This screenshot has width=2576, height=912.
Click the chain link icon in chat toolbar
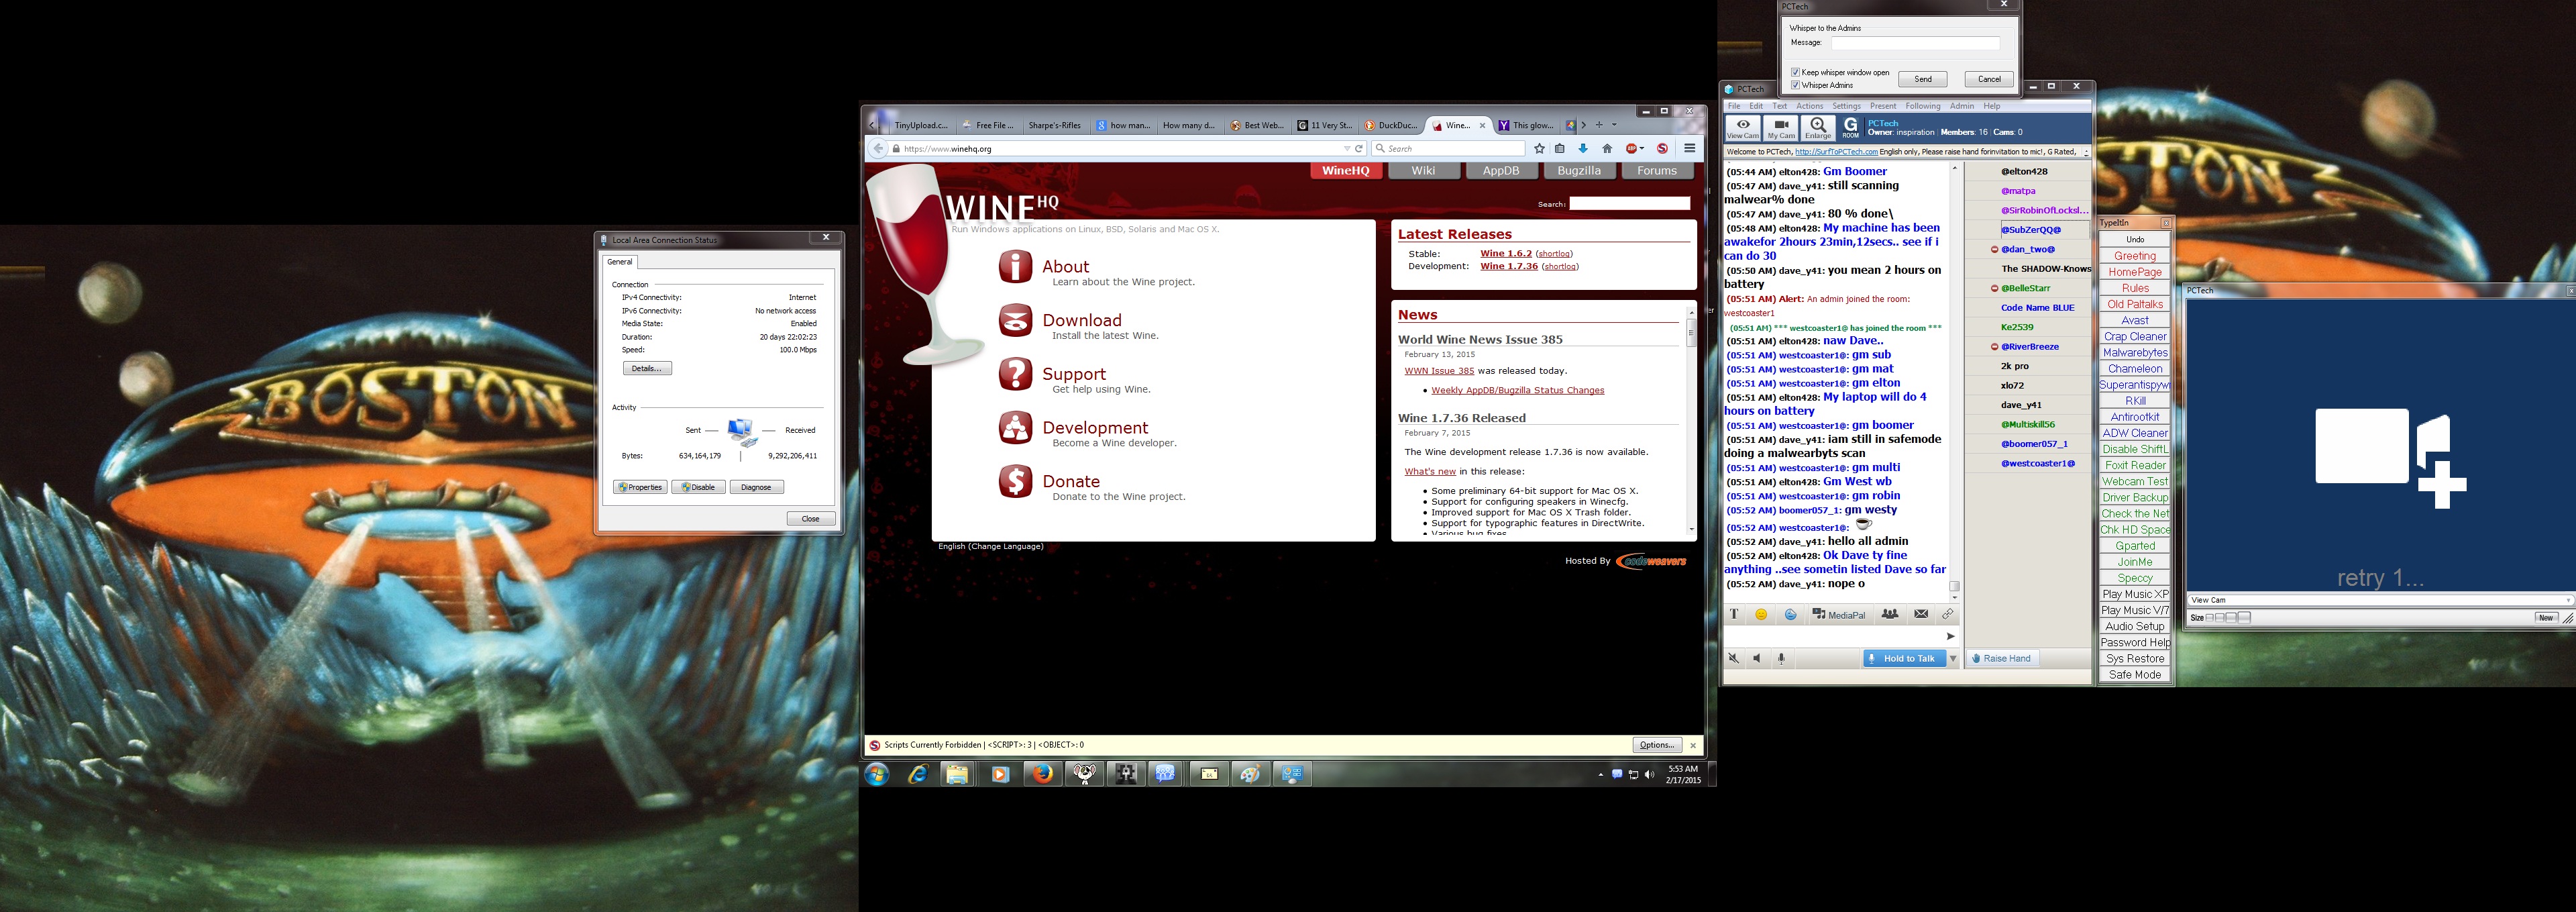click(1947, 614)
